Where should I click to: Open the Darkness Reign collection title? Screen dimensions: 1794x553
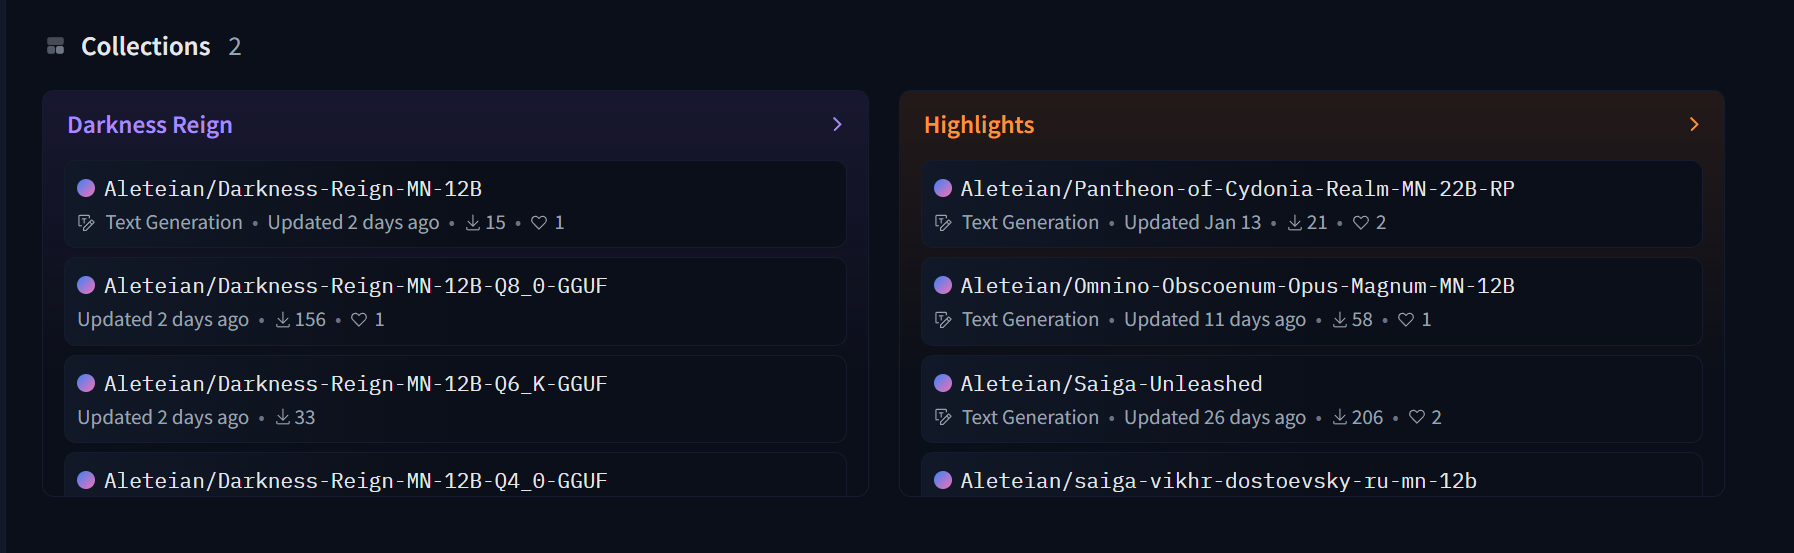(150, 125)
